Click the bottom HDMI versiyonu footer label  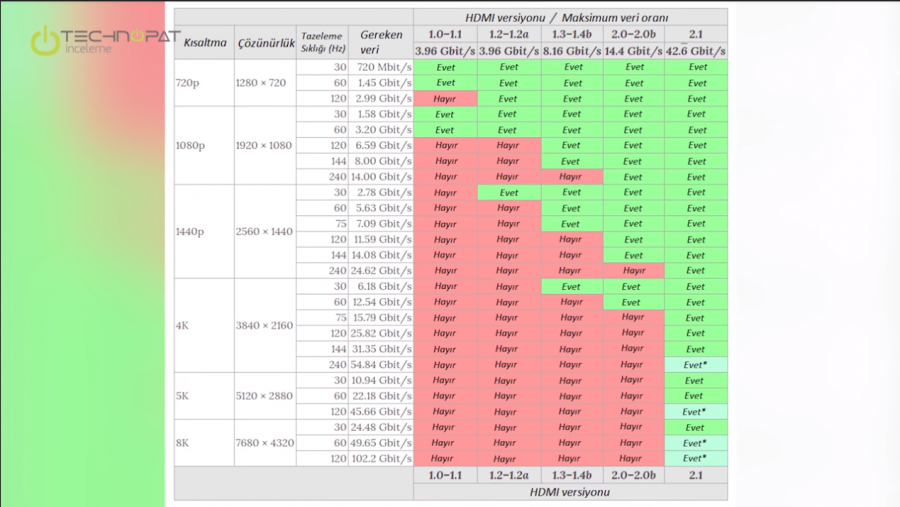570,492
